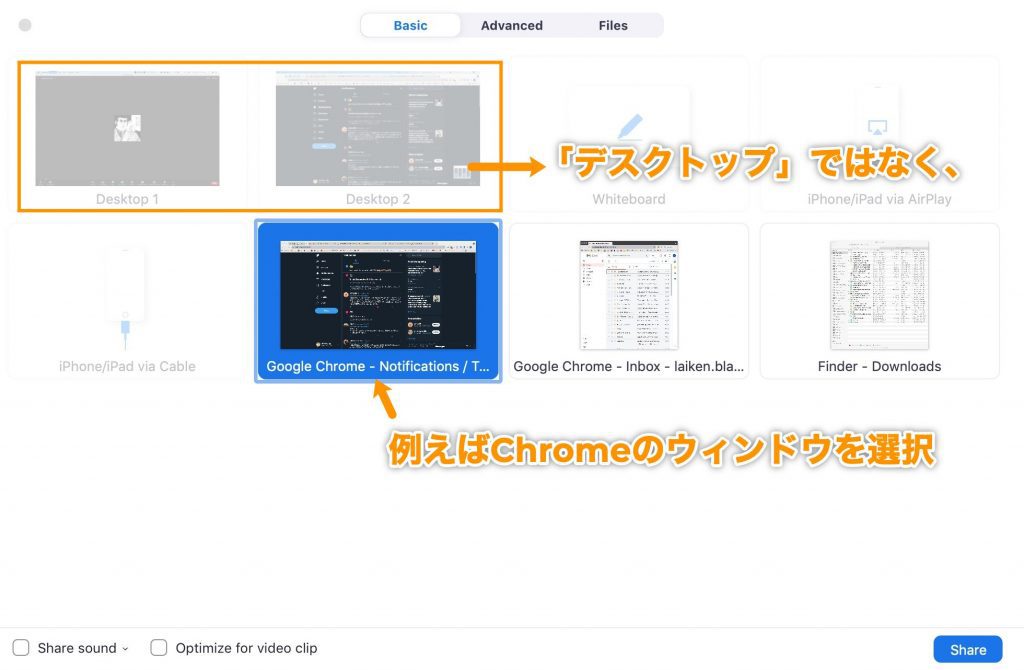Switch to the Basic tab
Viewport: 1024px width, 670px height.
pyautogui.click(x=410, y=25)
